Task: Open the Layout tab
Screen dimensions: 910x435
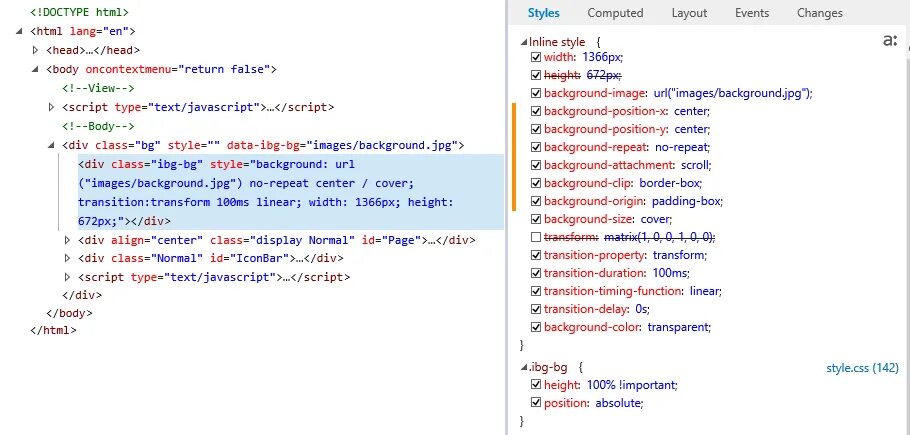Action: [689, 13]
